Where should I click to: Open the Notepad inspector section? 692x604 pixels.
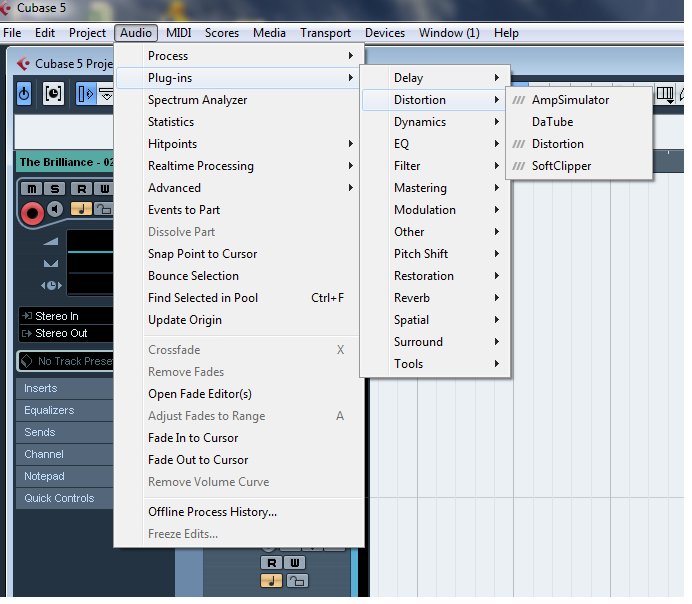pos(64,476)
